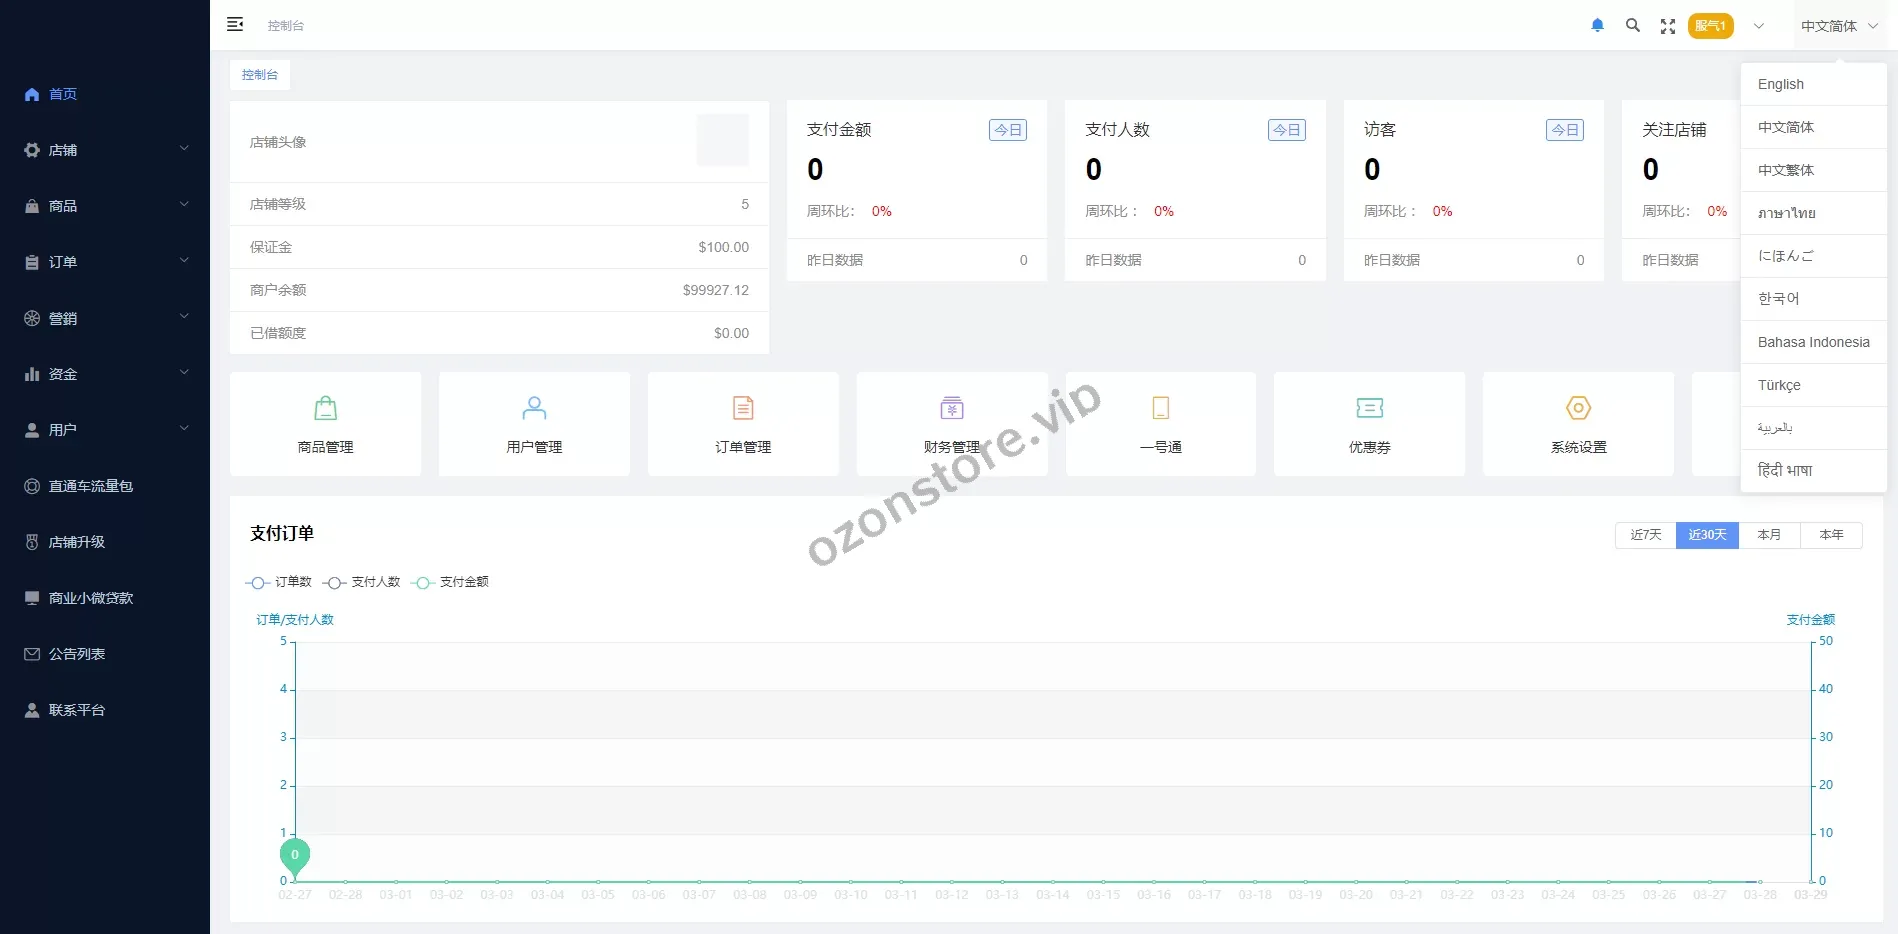This screenshot has height=934, width=1898.
Task: Toggle 订单数 series in chart legend
Action: (279, 582)
